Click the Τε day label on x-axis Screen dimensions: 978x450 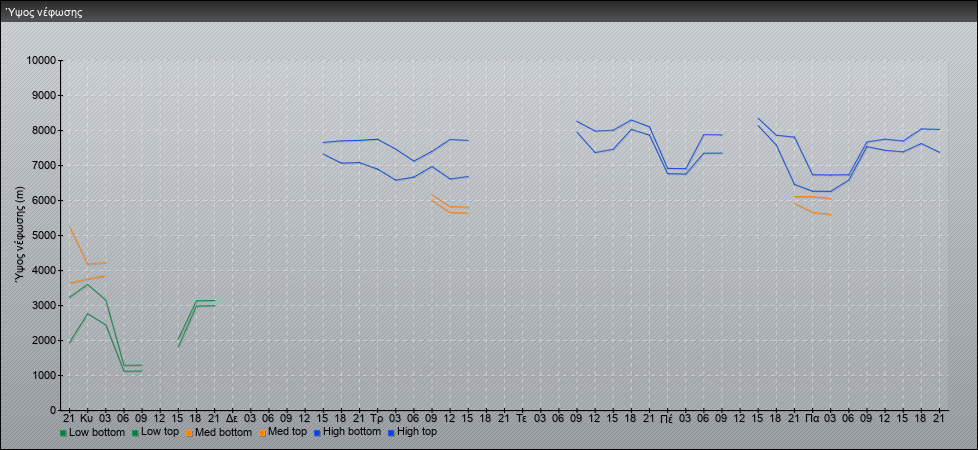[521, 418]
